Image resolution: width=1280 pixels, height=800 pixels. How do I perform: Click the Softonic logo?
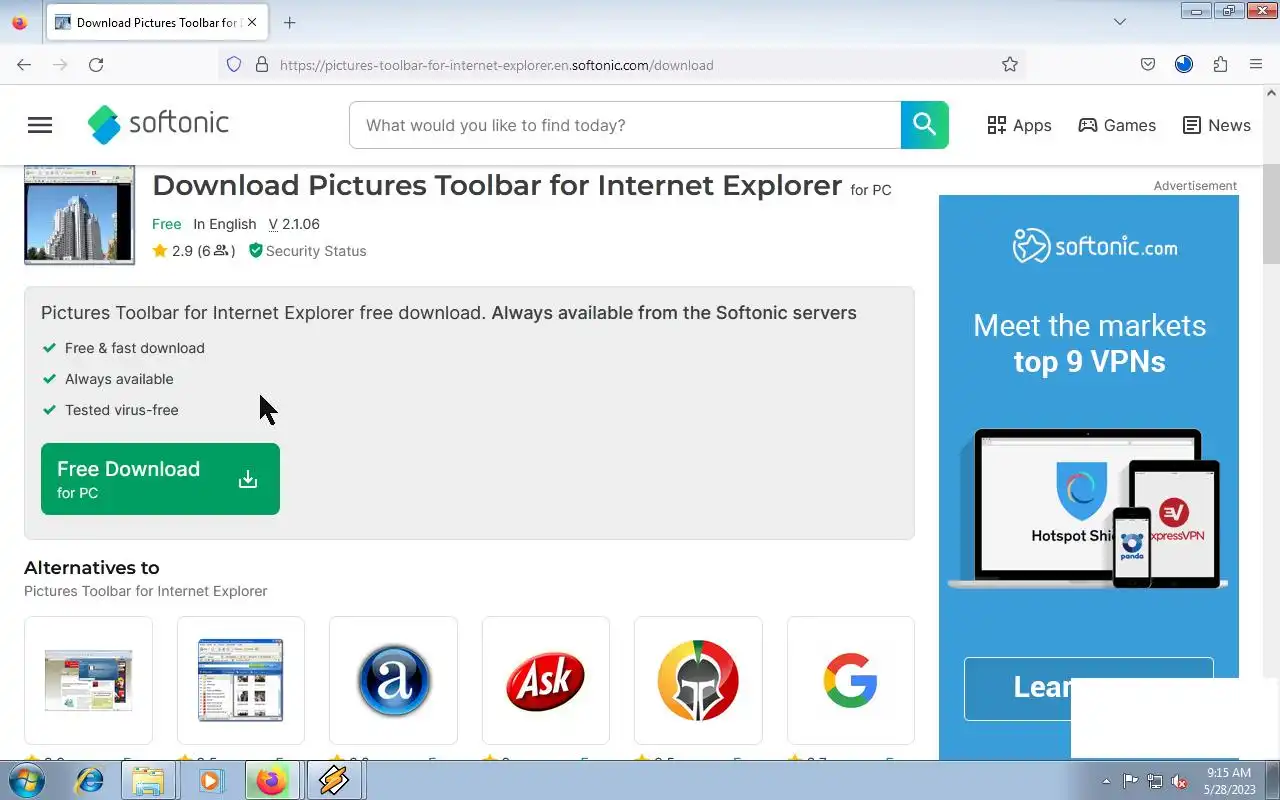[x=158, y=124]
